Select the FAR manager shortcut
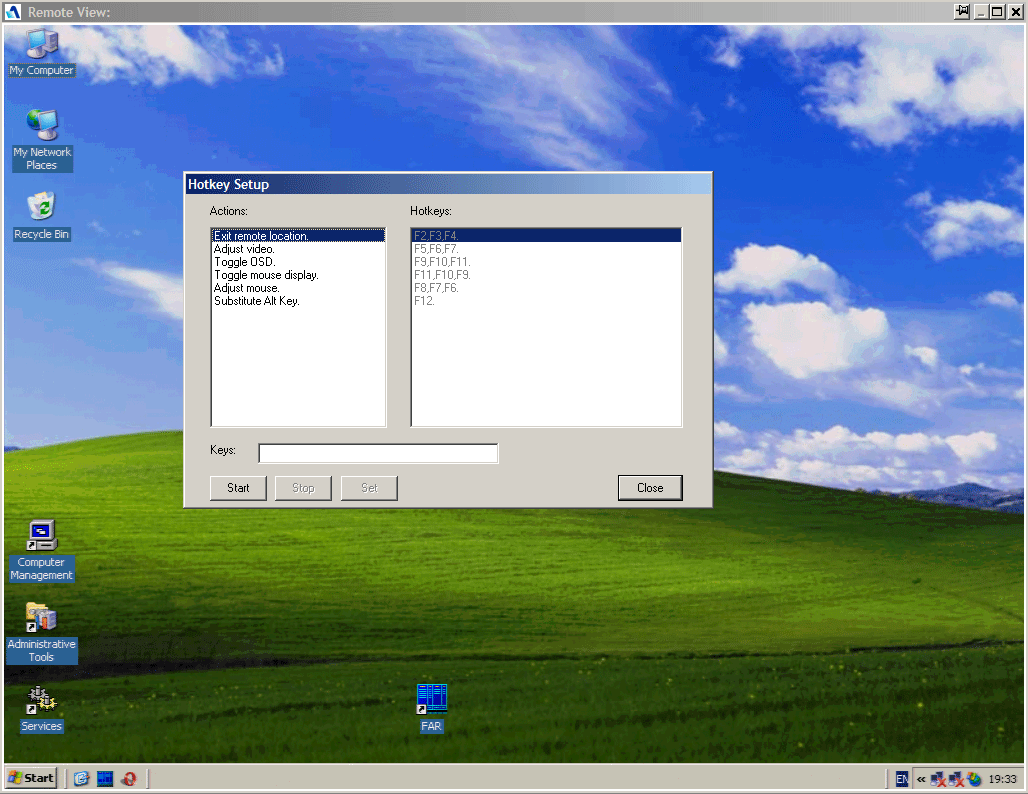The image size is (1028, 794). [x=431, y=707]
